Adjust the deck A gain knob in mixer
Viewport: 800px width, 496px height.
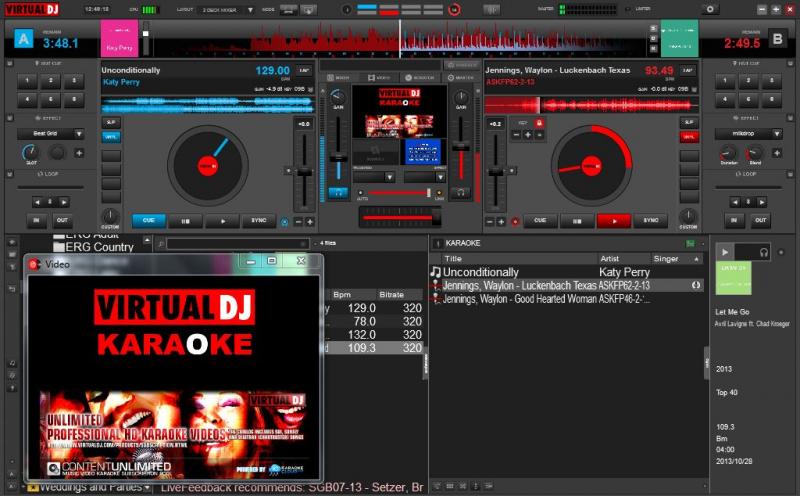pyautogui.click(x=337, y=96)
